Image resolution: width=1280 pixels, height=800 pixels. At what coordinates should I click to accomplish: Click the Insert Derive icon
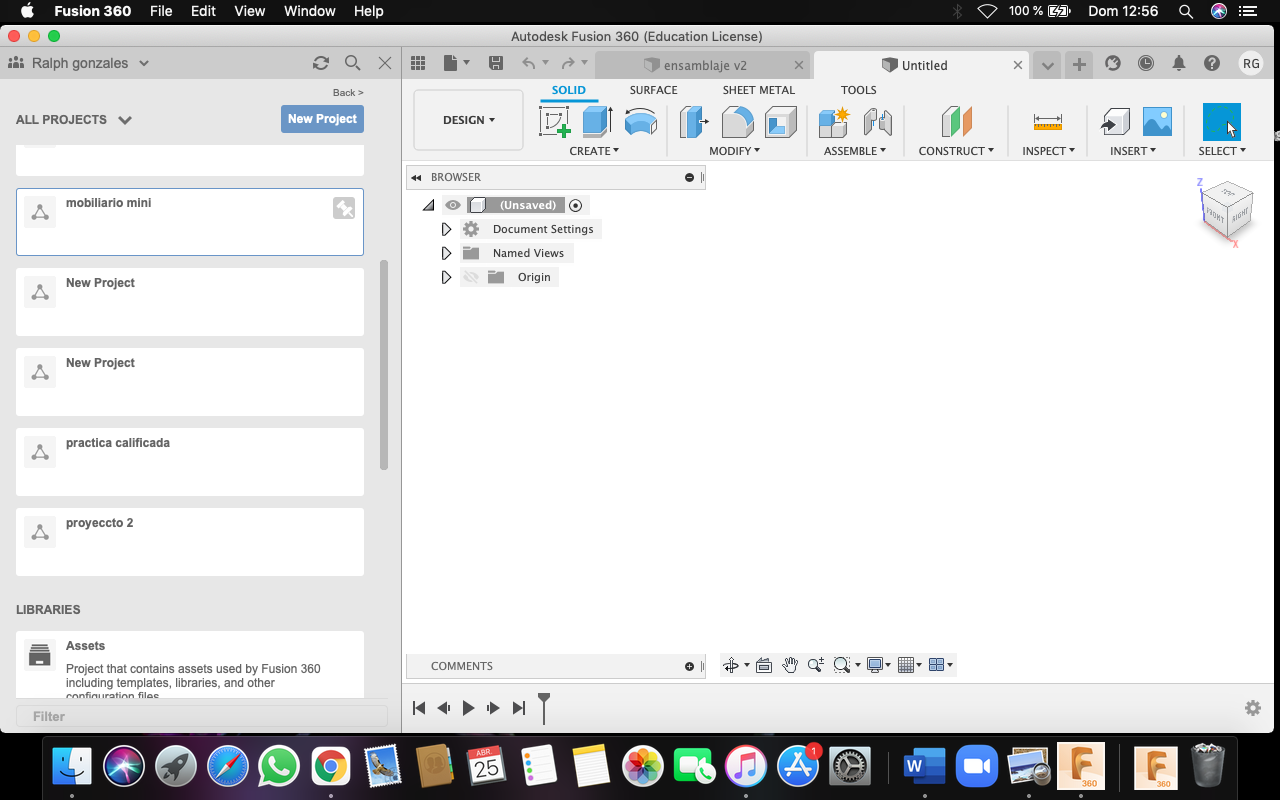point(1115,122)
